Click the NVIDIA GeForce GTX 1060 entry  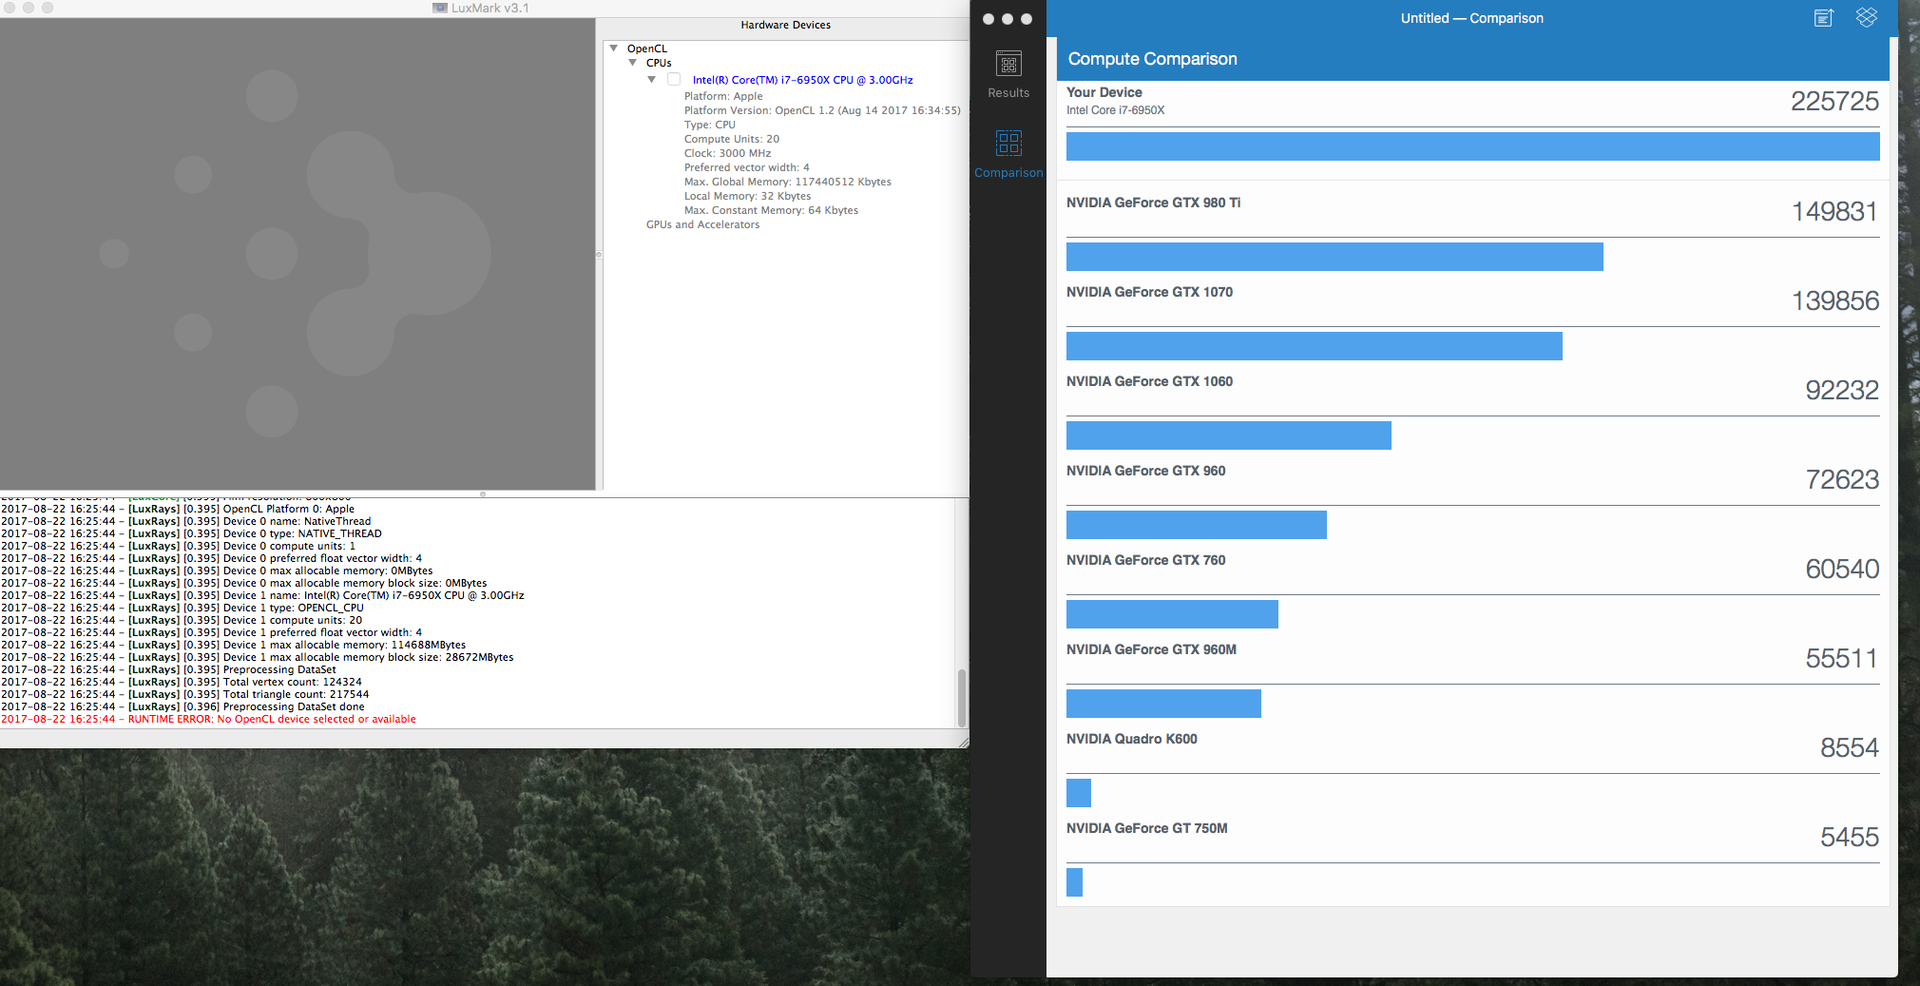(x=1149, y=381)
